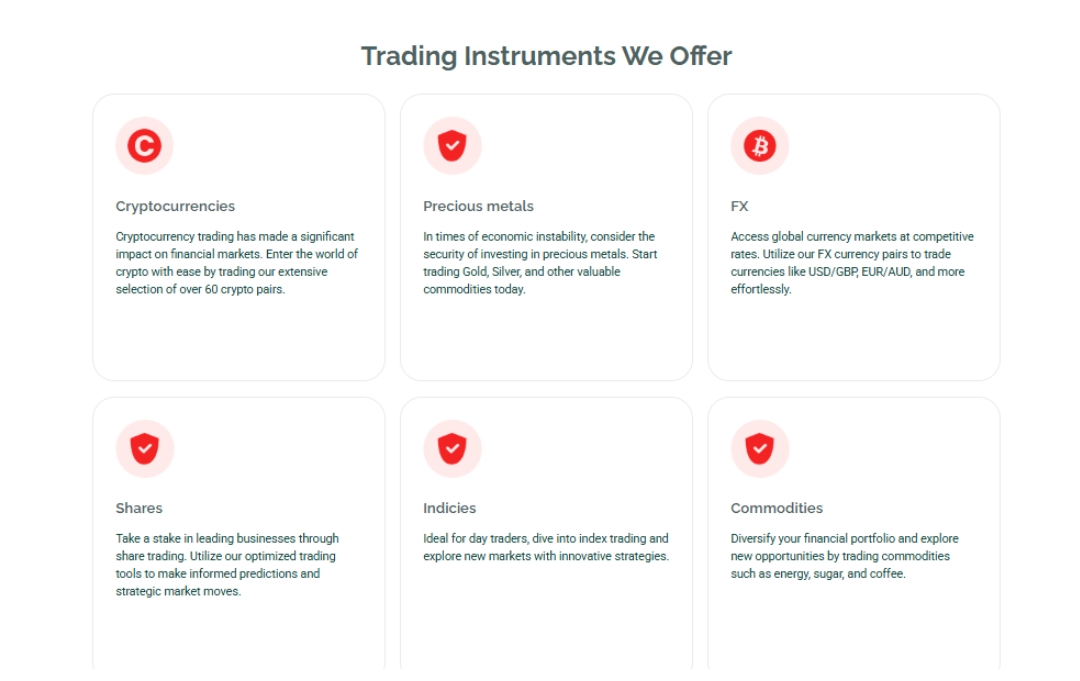Click the Shares shield icon
The height and width of the screenshot is (681, 1080).
(x=144, y=449)
